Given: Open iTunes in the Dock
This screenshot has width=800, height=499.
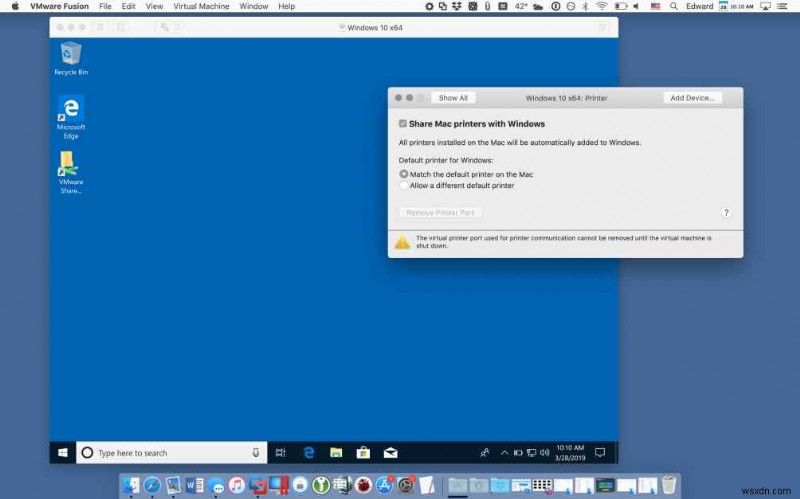Looking at the screenshot, I should click(237, 485).
